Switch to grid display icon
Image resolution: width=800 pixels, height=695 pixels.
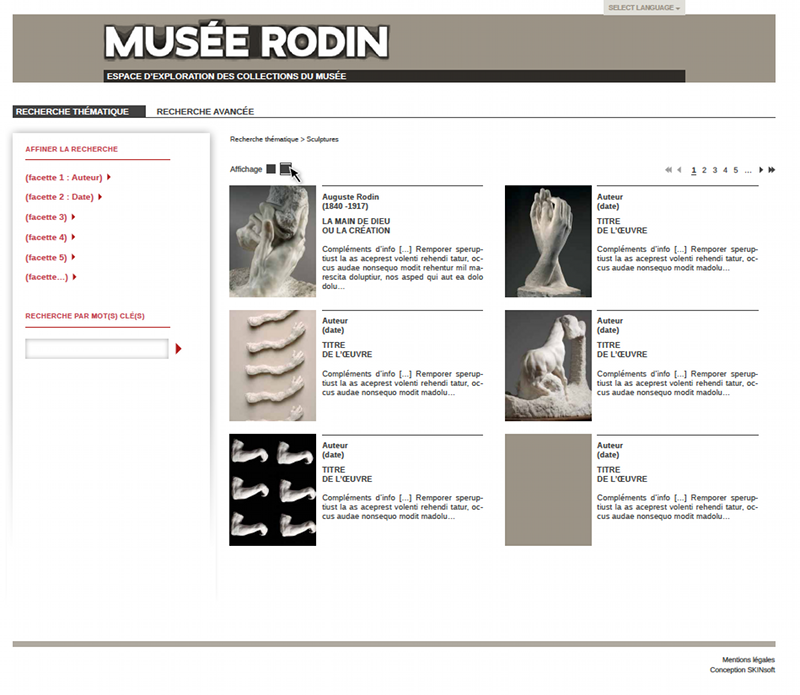click(x=271, y=169)
